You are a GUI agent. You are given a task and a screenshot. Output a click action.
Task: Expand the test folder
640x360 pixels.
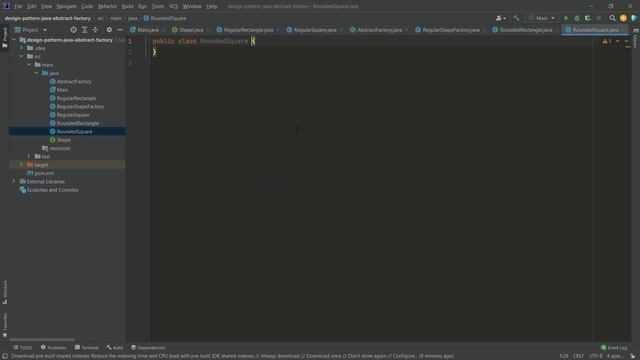(x=29, y=156)
